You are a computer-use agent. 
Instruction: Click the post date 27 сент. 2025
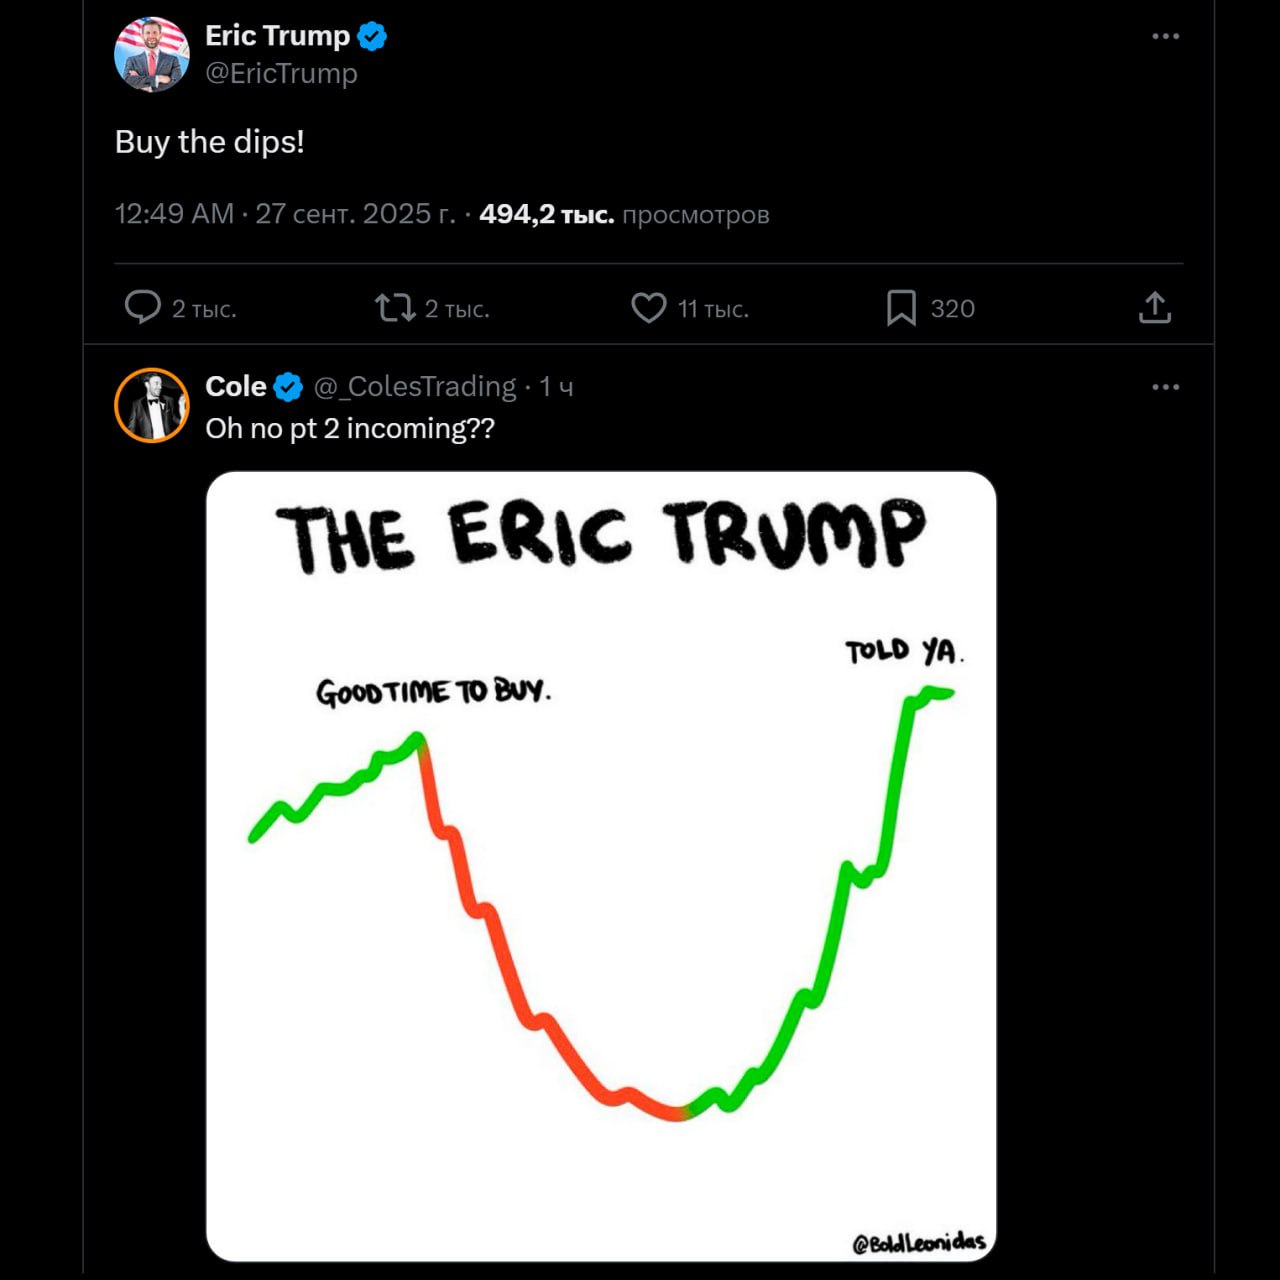coord(355,214)
